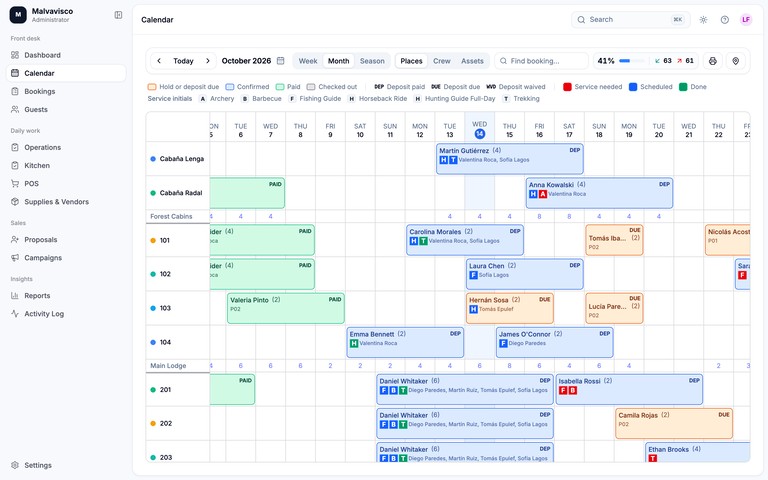768x480 pixels.
Task: Click Trekking icon on Ethan Brooks booking
Action: (x=652, y=458)
